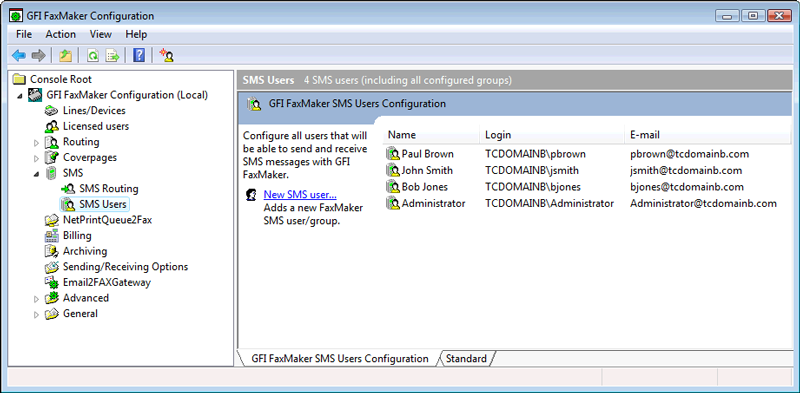Switch to the Standard tab

pyautogui.click(x=466, y=359)
